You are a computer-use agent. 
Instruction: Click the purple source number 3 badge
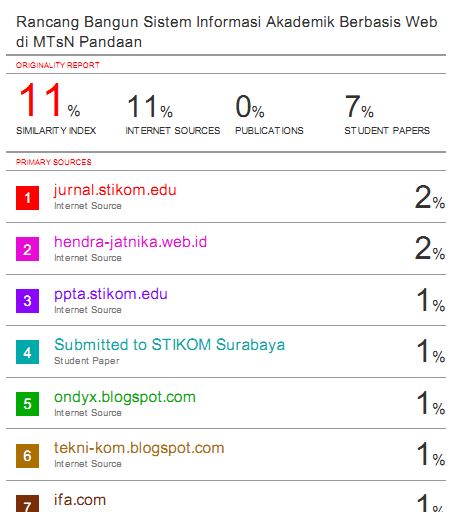tap(27, 301)
